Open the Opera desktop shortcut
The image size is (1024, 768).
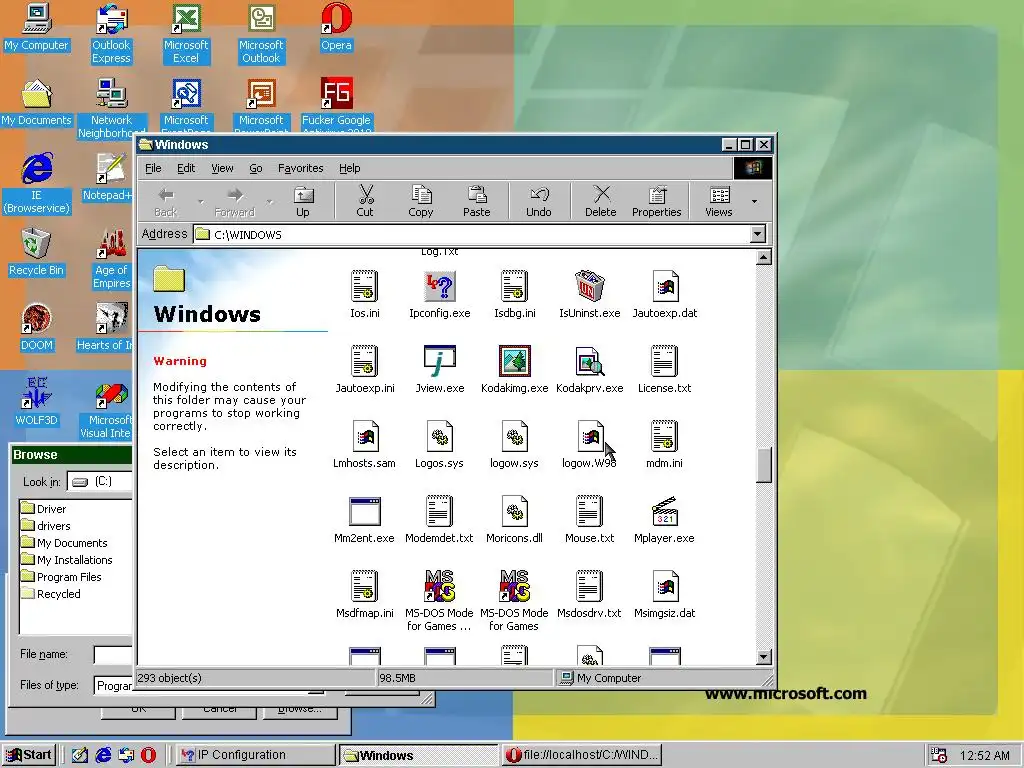click(336, 27)
